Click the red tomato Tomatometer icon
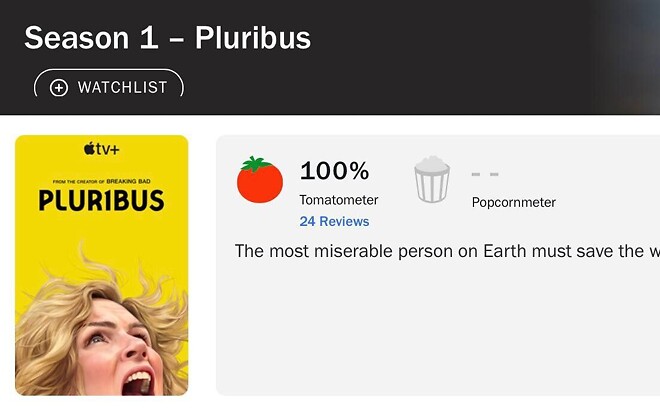Screen dimensions: 660x419 click(x=260, y=181)
